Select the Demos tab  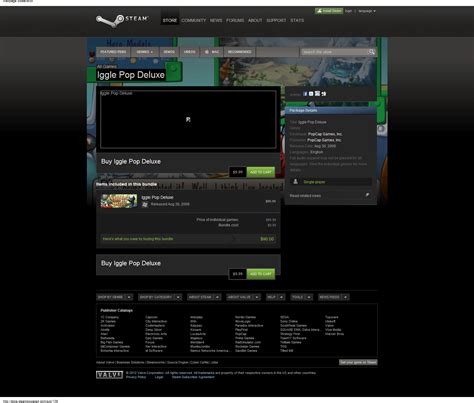click(x=169, y=52)
